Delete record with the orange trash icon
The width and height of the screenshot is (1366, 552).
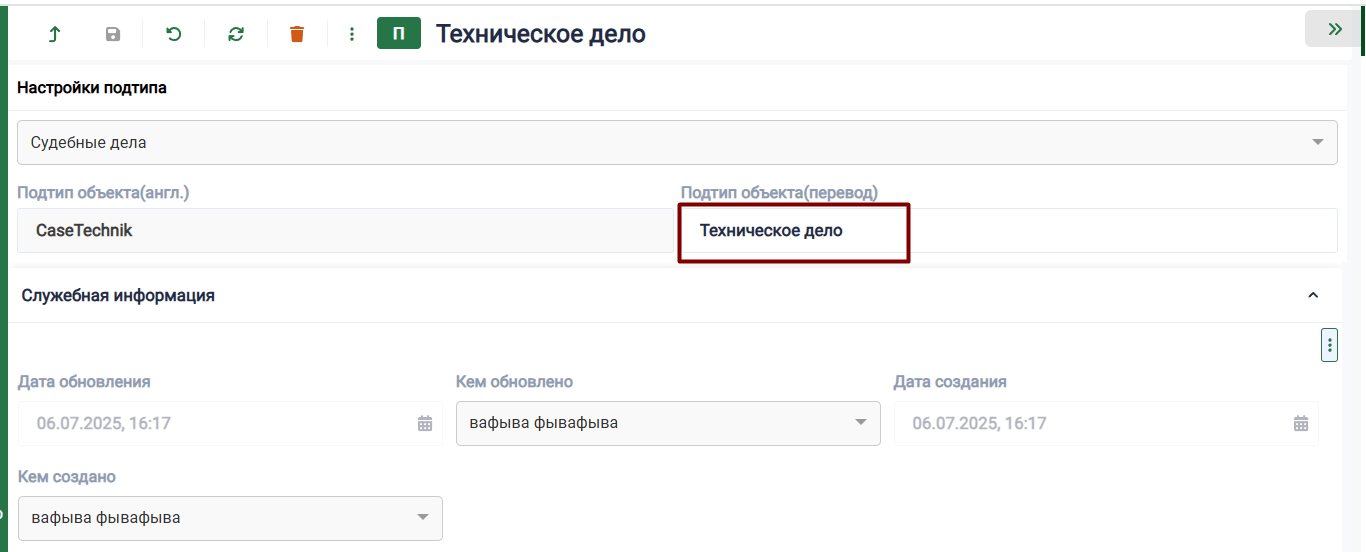tap(297, 34)
